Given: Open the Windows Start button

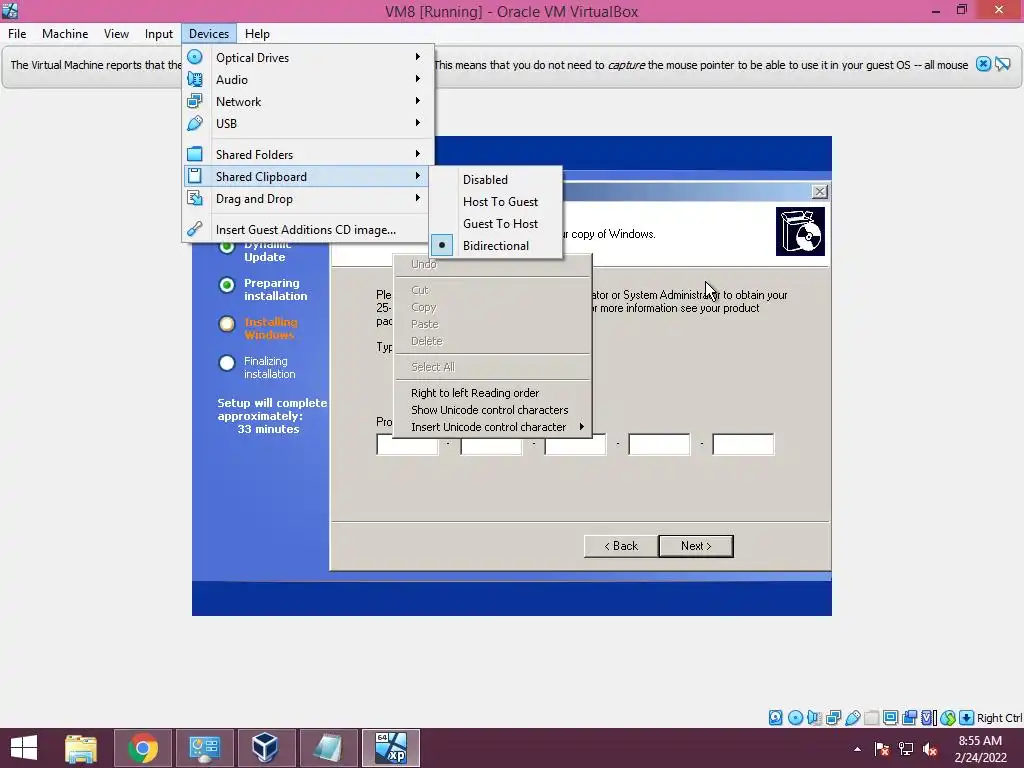Looking at the screenshot, I should point(24,748).
